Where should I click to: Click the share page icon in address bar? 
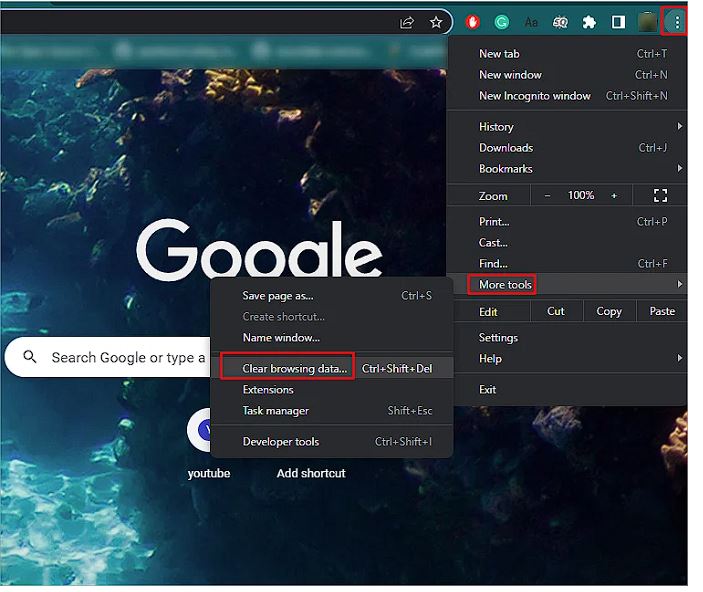pyautogui.click(x=407, y=22)
